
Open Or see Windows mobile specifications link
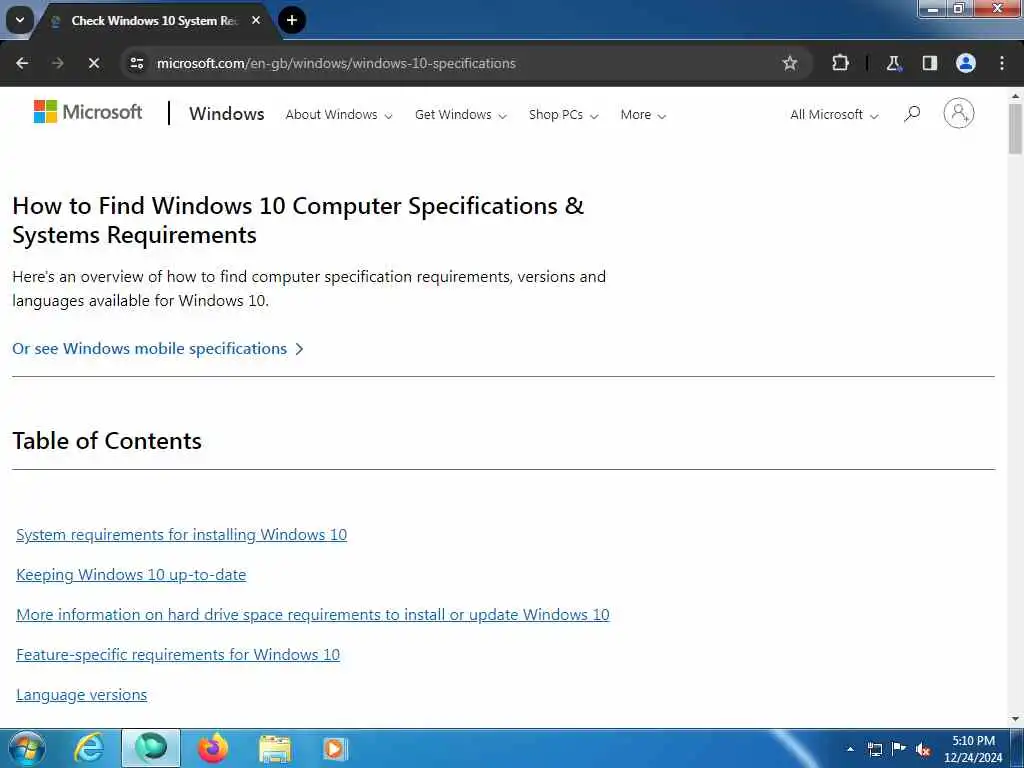(157, 349)
